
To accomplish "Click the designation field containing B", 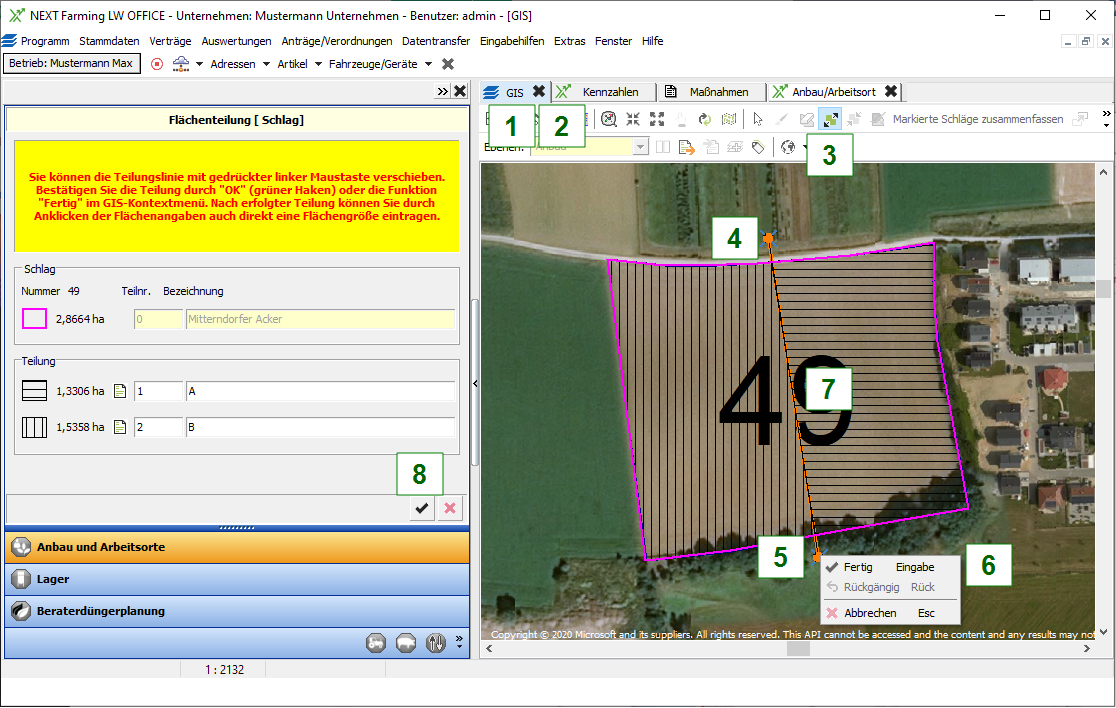I will tap(320, 428).
